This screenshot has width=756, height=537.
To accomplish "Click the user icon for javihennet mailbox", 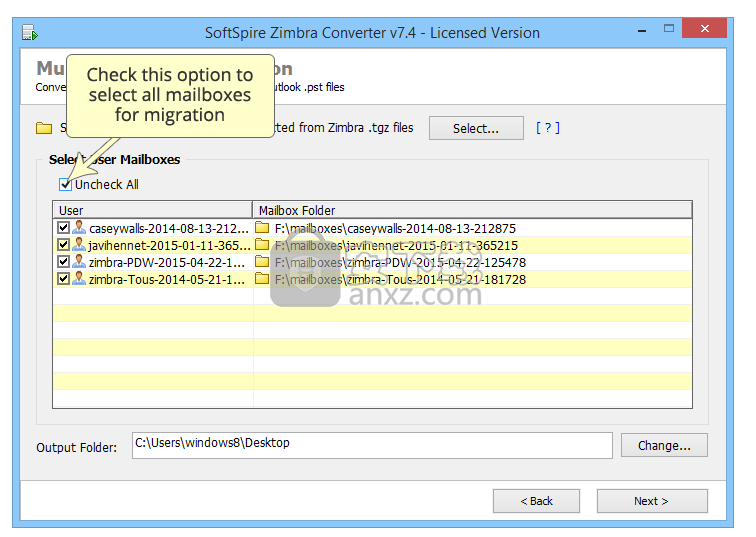I will pyautogui.click(x=79, y=245).
